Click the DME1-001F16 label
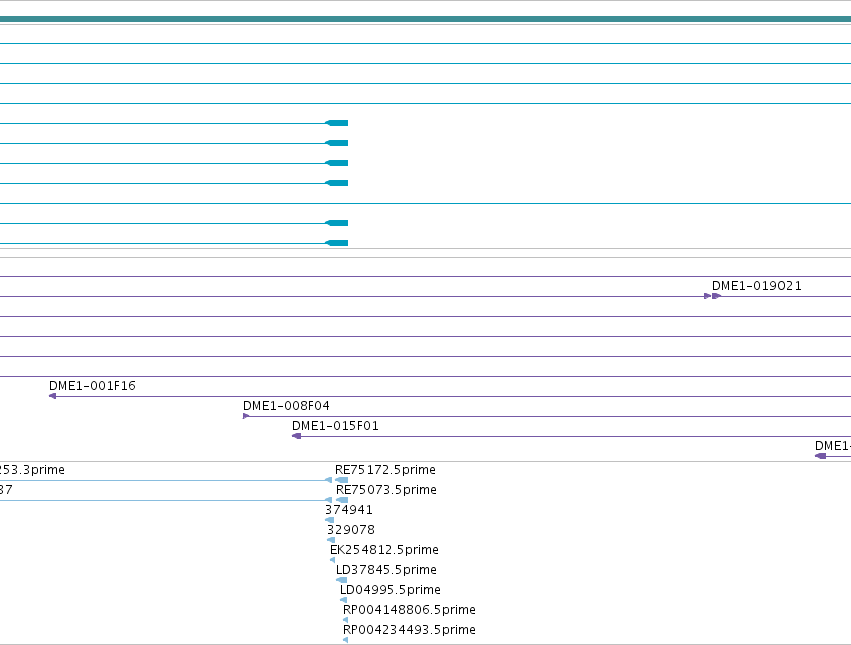 (92, 385)
